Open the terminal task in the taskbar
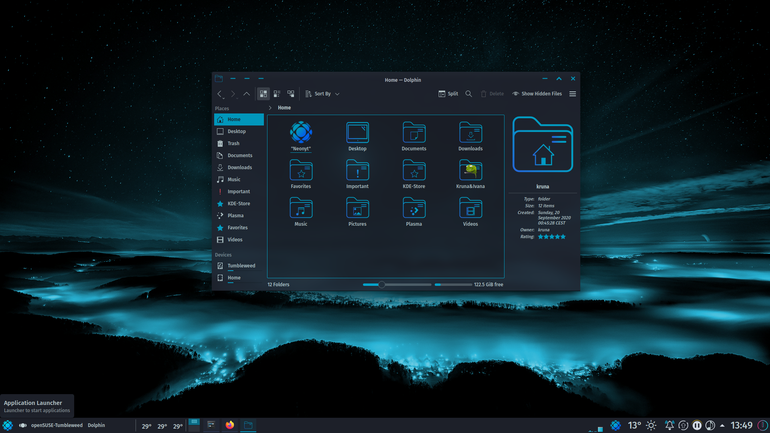Screen dimensions: 770x433 (x=211, y=425)
